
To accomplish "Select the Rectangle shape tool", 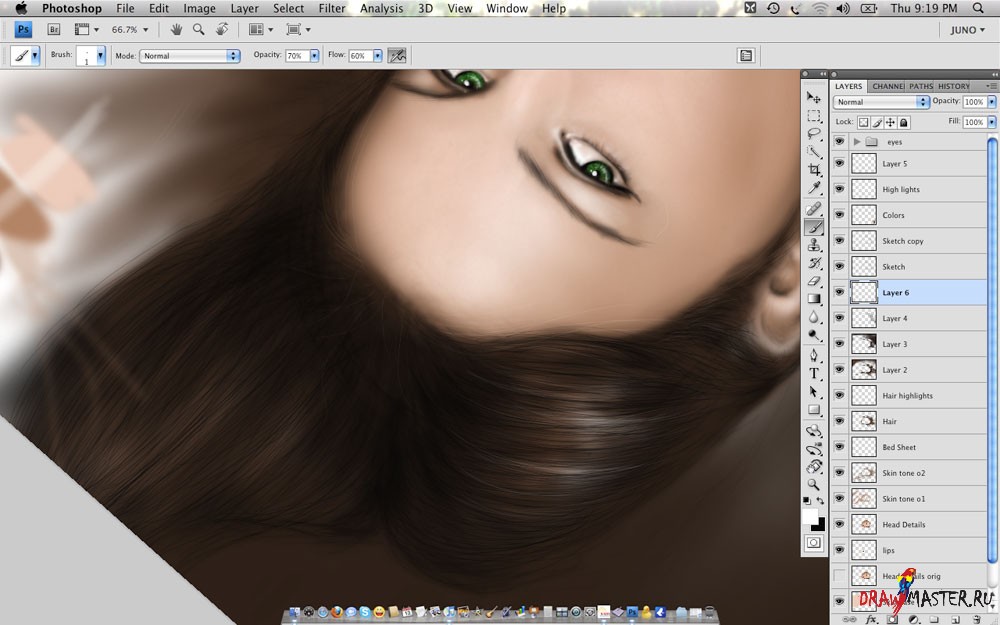I will pyautogui.click(x=814, y=409).
